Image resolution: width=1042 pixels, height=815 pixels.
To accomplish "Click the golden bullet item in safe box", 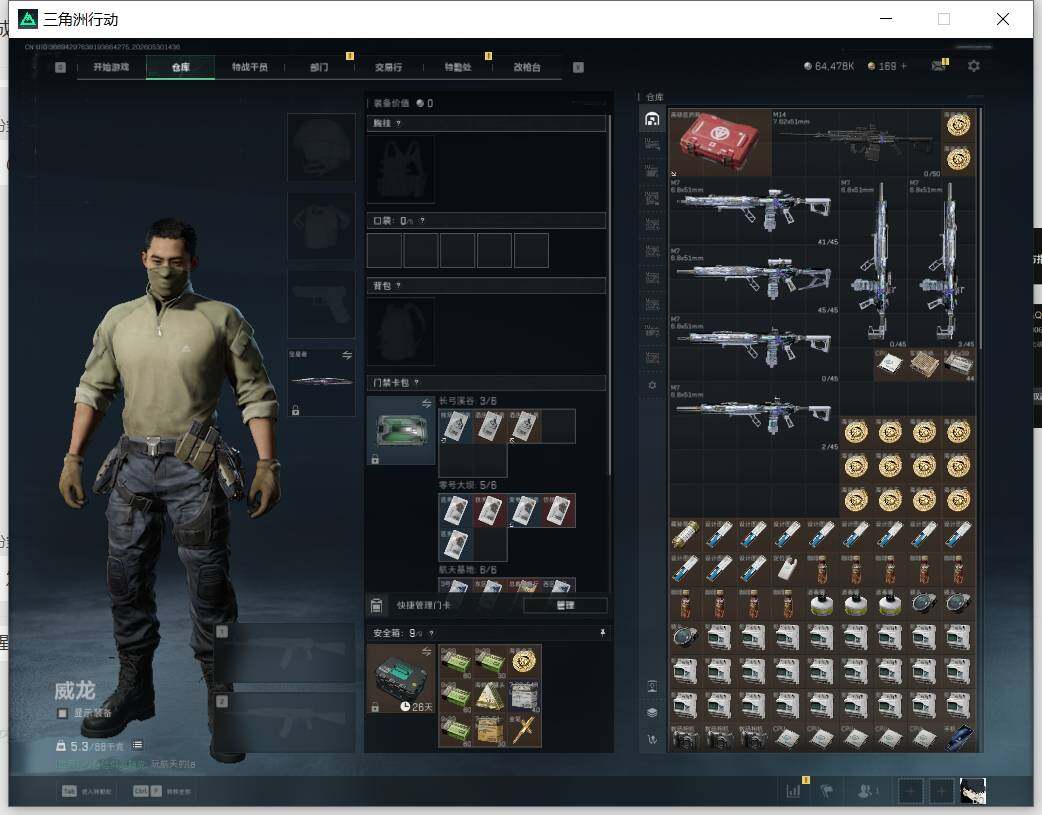I will [524, 731].
